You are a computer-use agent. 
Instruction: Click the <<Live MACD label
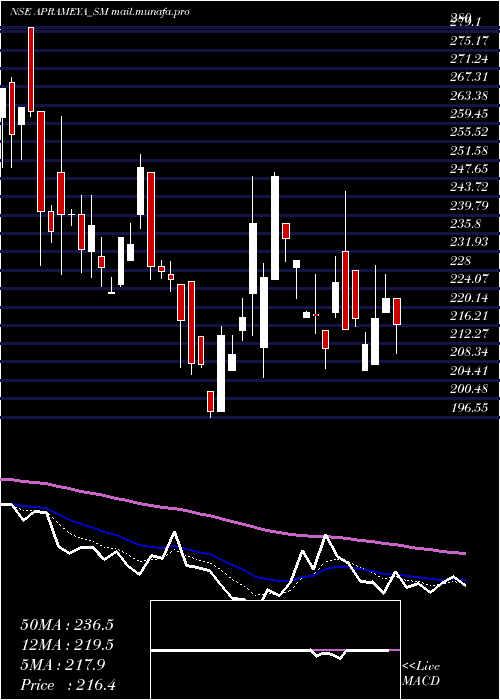(421, 674)
